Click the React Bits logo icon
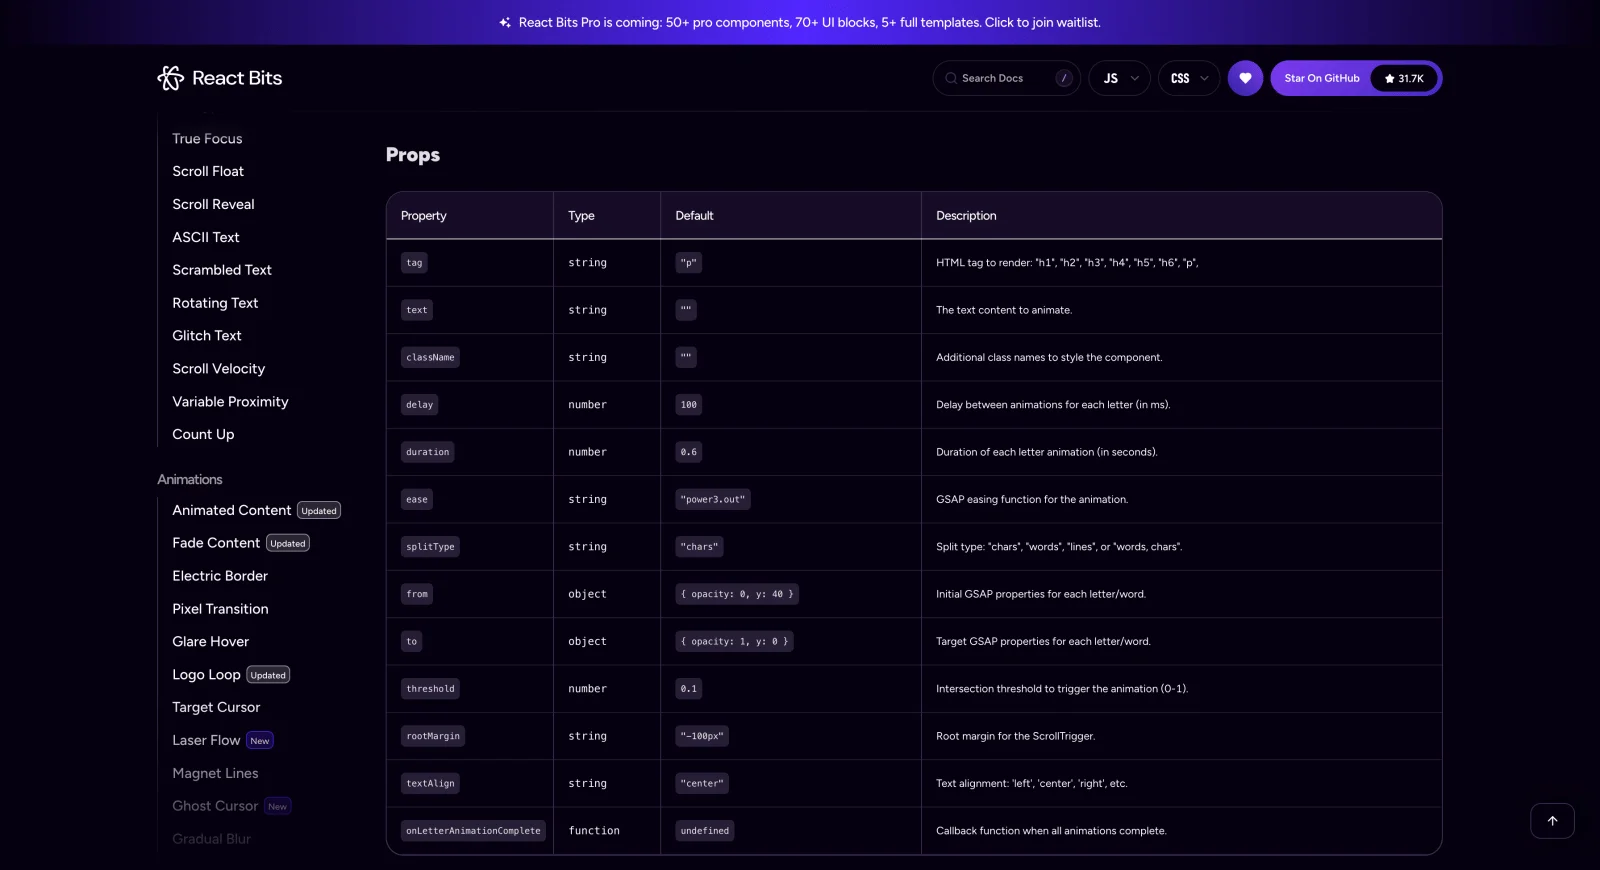 point(171,78)
